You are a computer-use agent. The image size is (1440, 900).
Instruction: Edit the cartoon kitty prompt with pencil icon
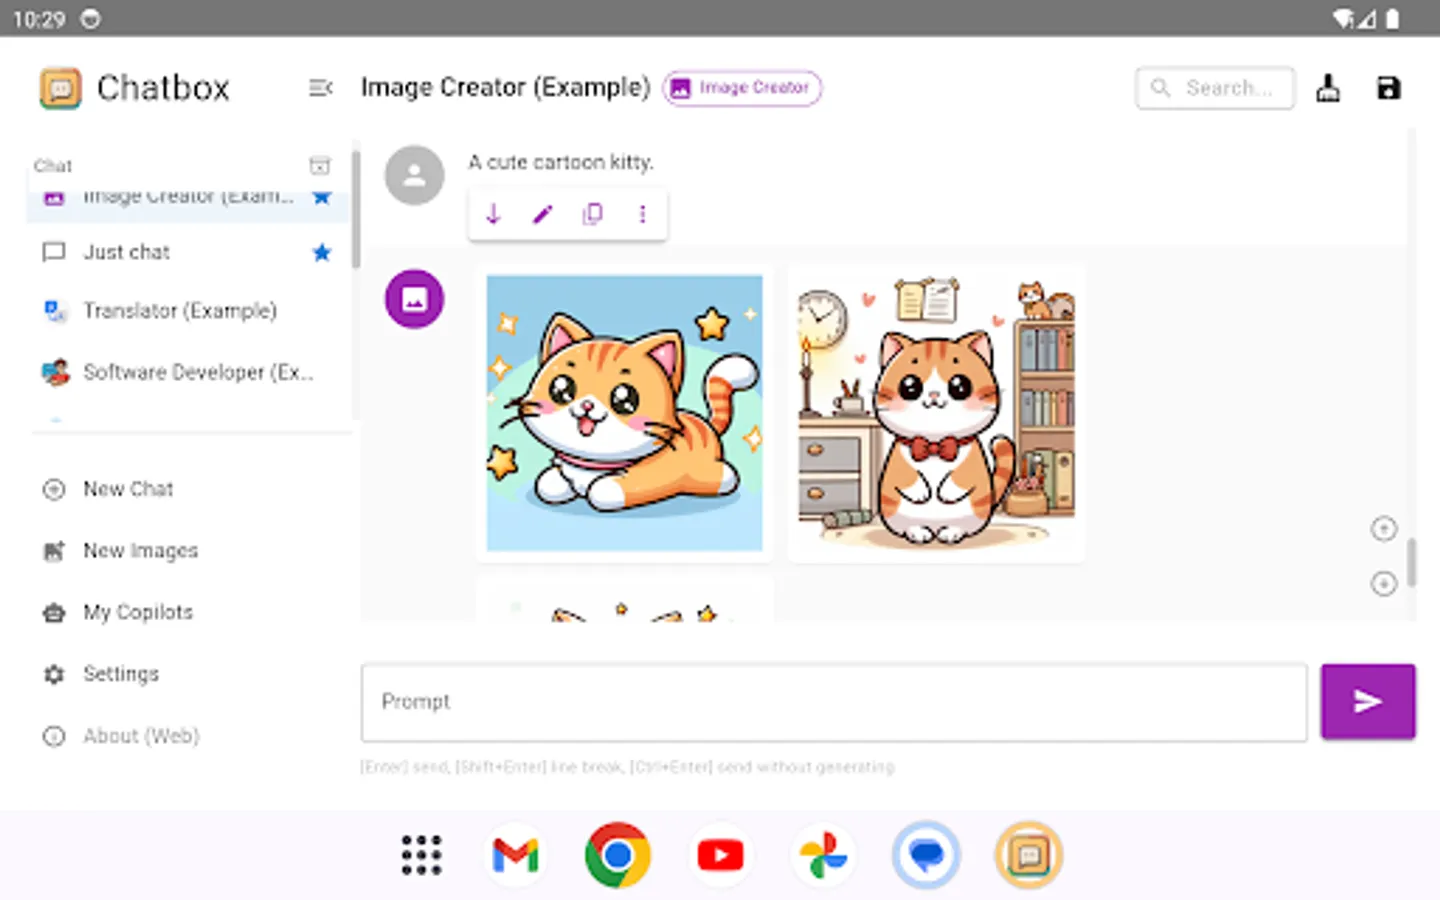tap(542, 213)
